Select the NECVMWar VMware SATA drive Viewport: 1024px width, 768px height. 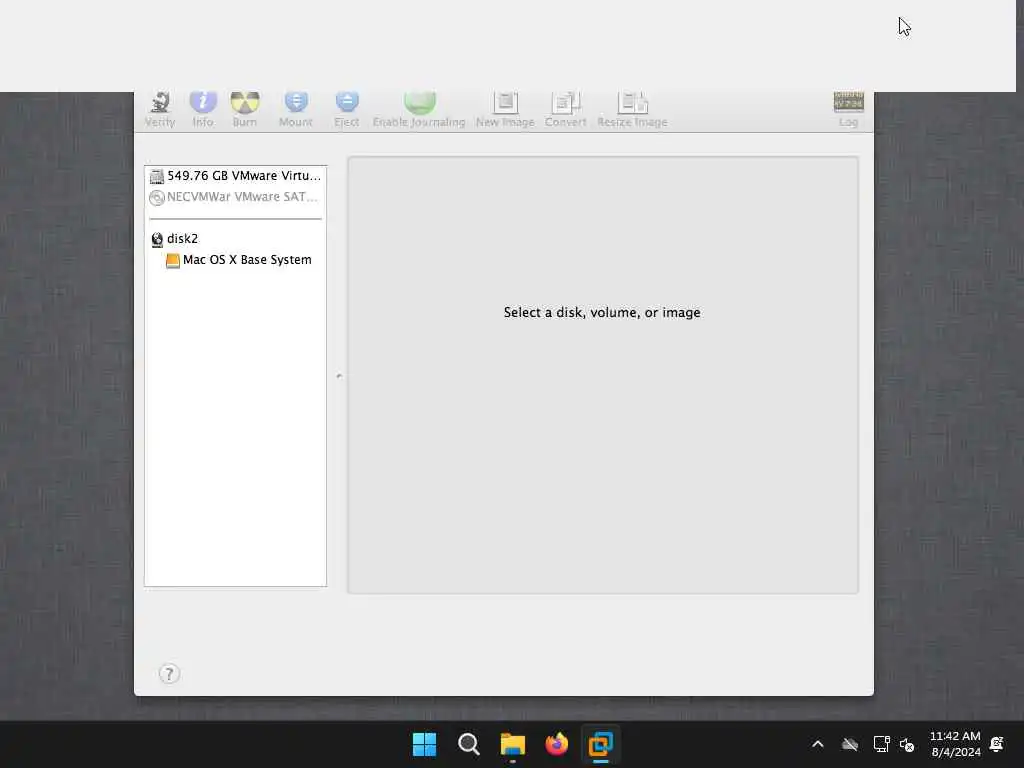tap(236, 197)
